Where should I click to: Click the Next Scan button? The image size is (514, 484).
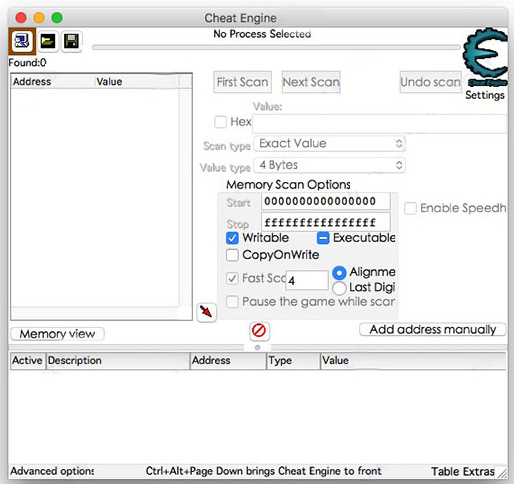click(311, 82)
